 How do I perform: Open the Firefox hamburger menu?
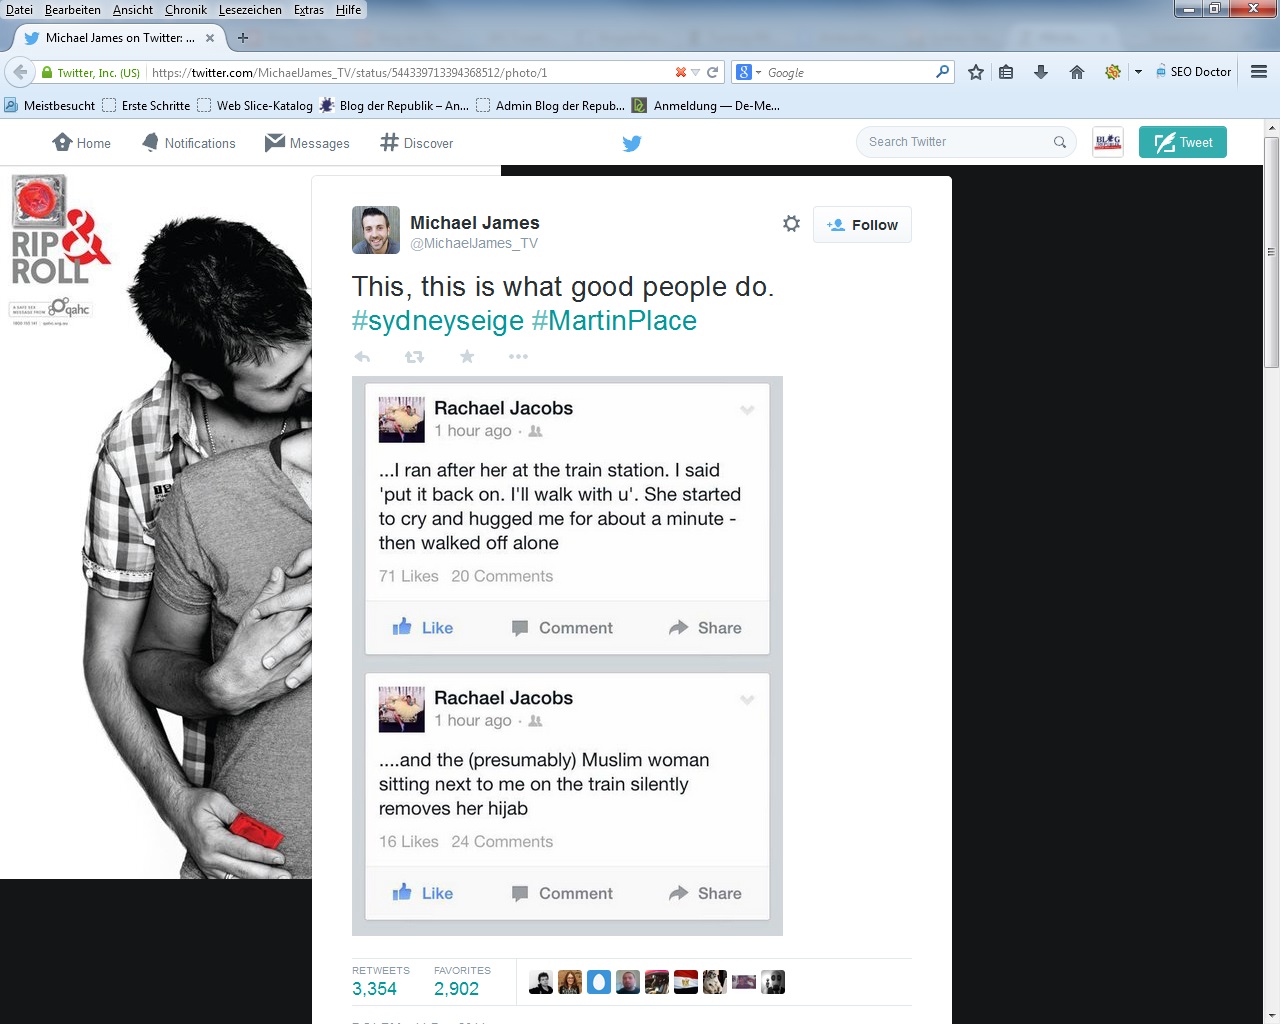[x=1259, y=72]
